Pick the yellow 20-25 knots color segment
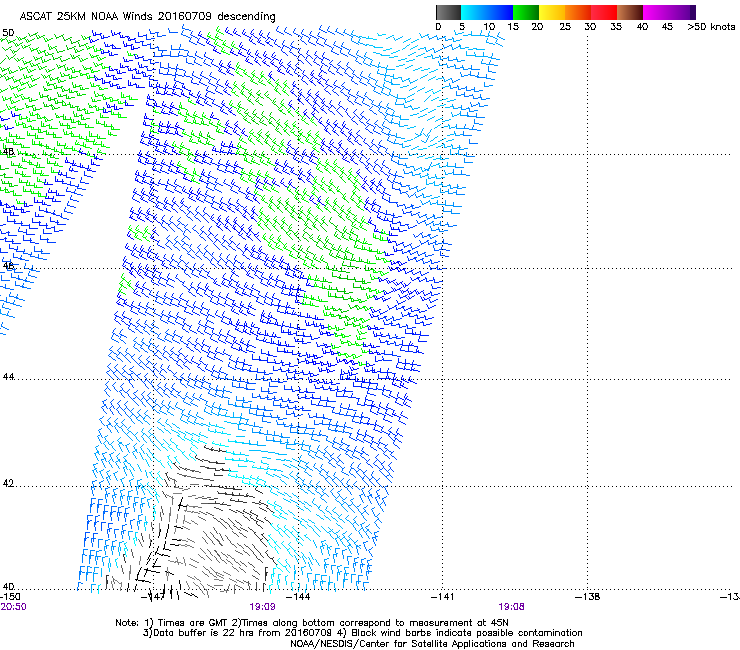This screenshot has width=740, height=650. point(552,12)
